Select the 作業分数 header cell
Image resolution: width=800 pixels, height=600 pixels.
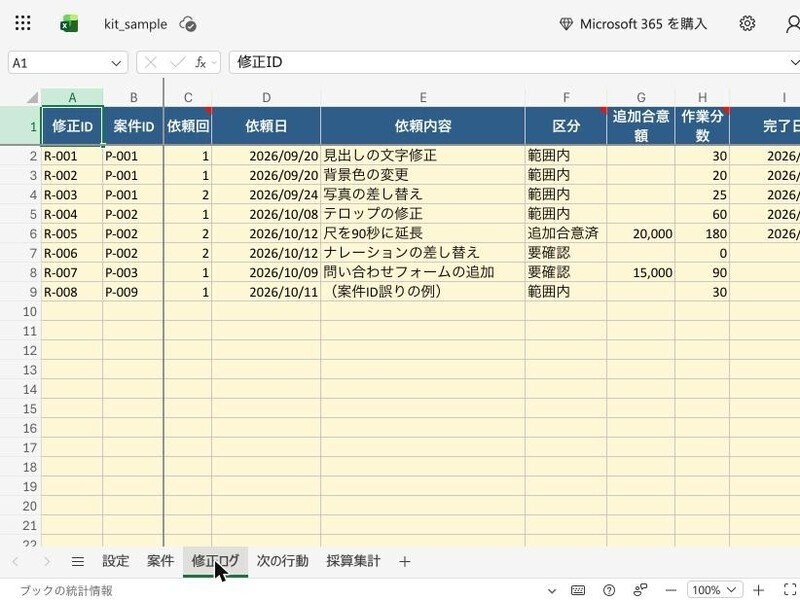pos(702,126)
